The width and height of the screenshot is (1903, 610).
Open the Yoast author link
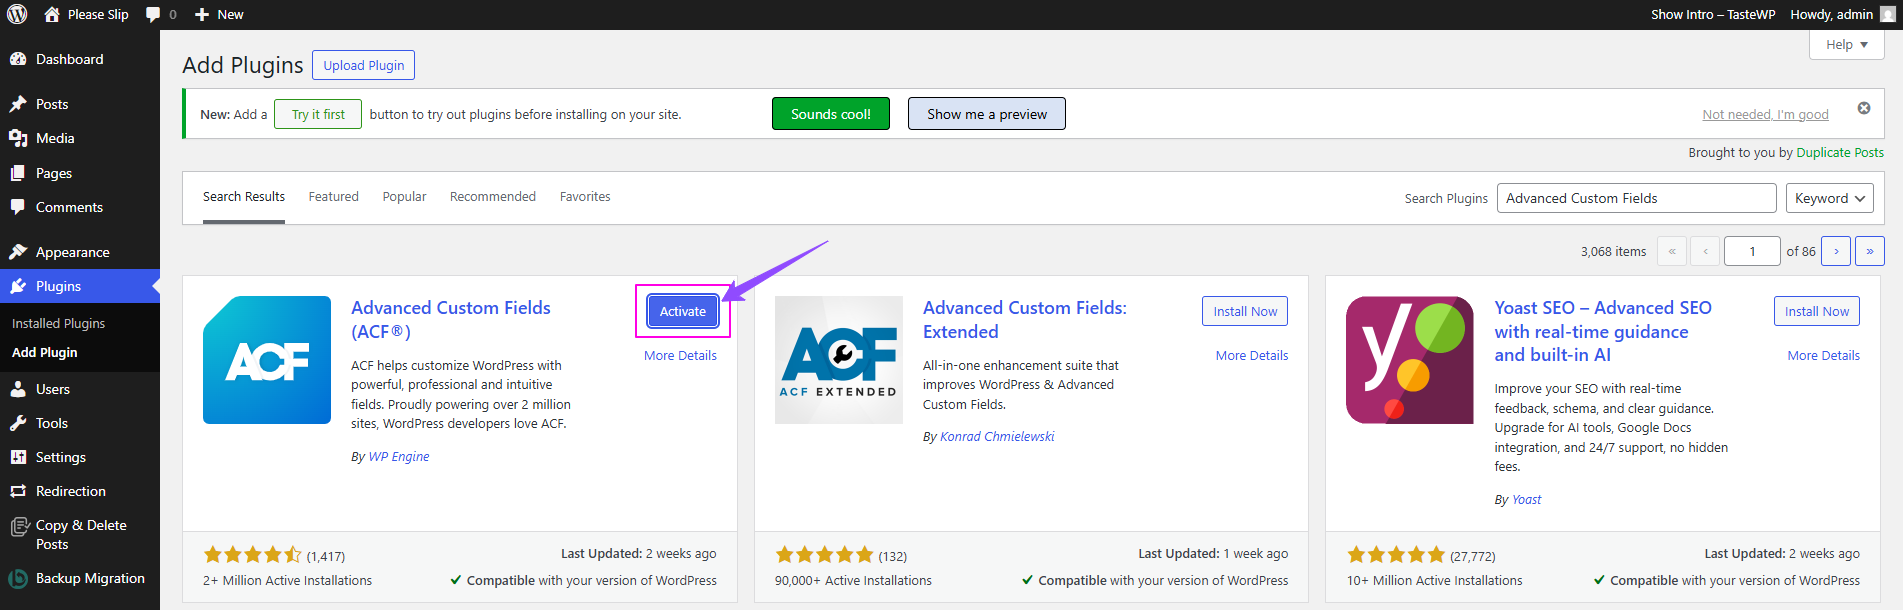pyautogui.click(x=1527, y=500)
